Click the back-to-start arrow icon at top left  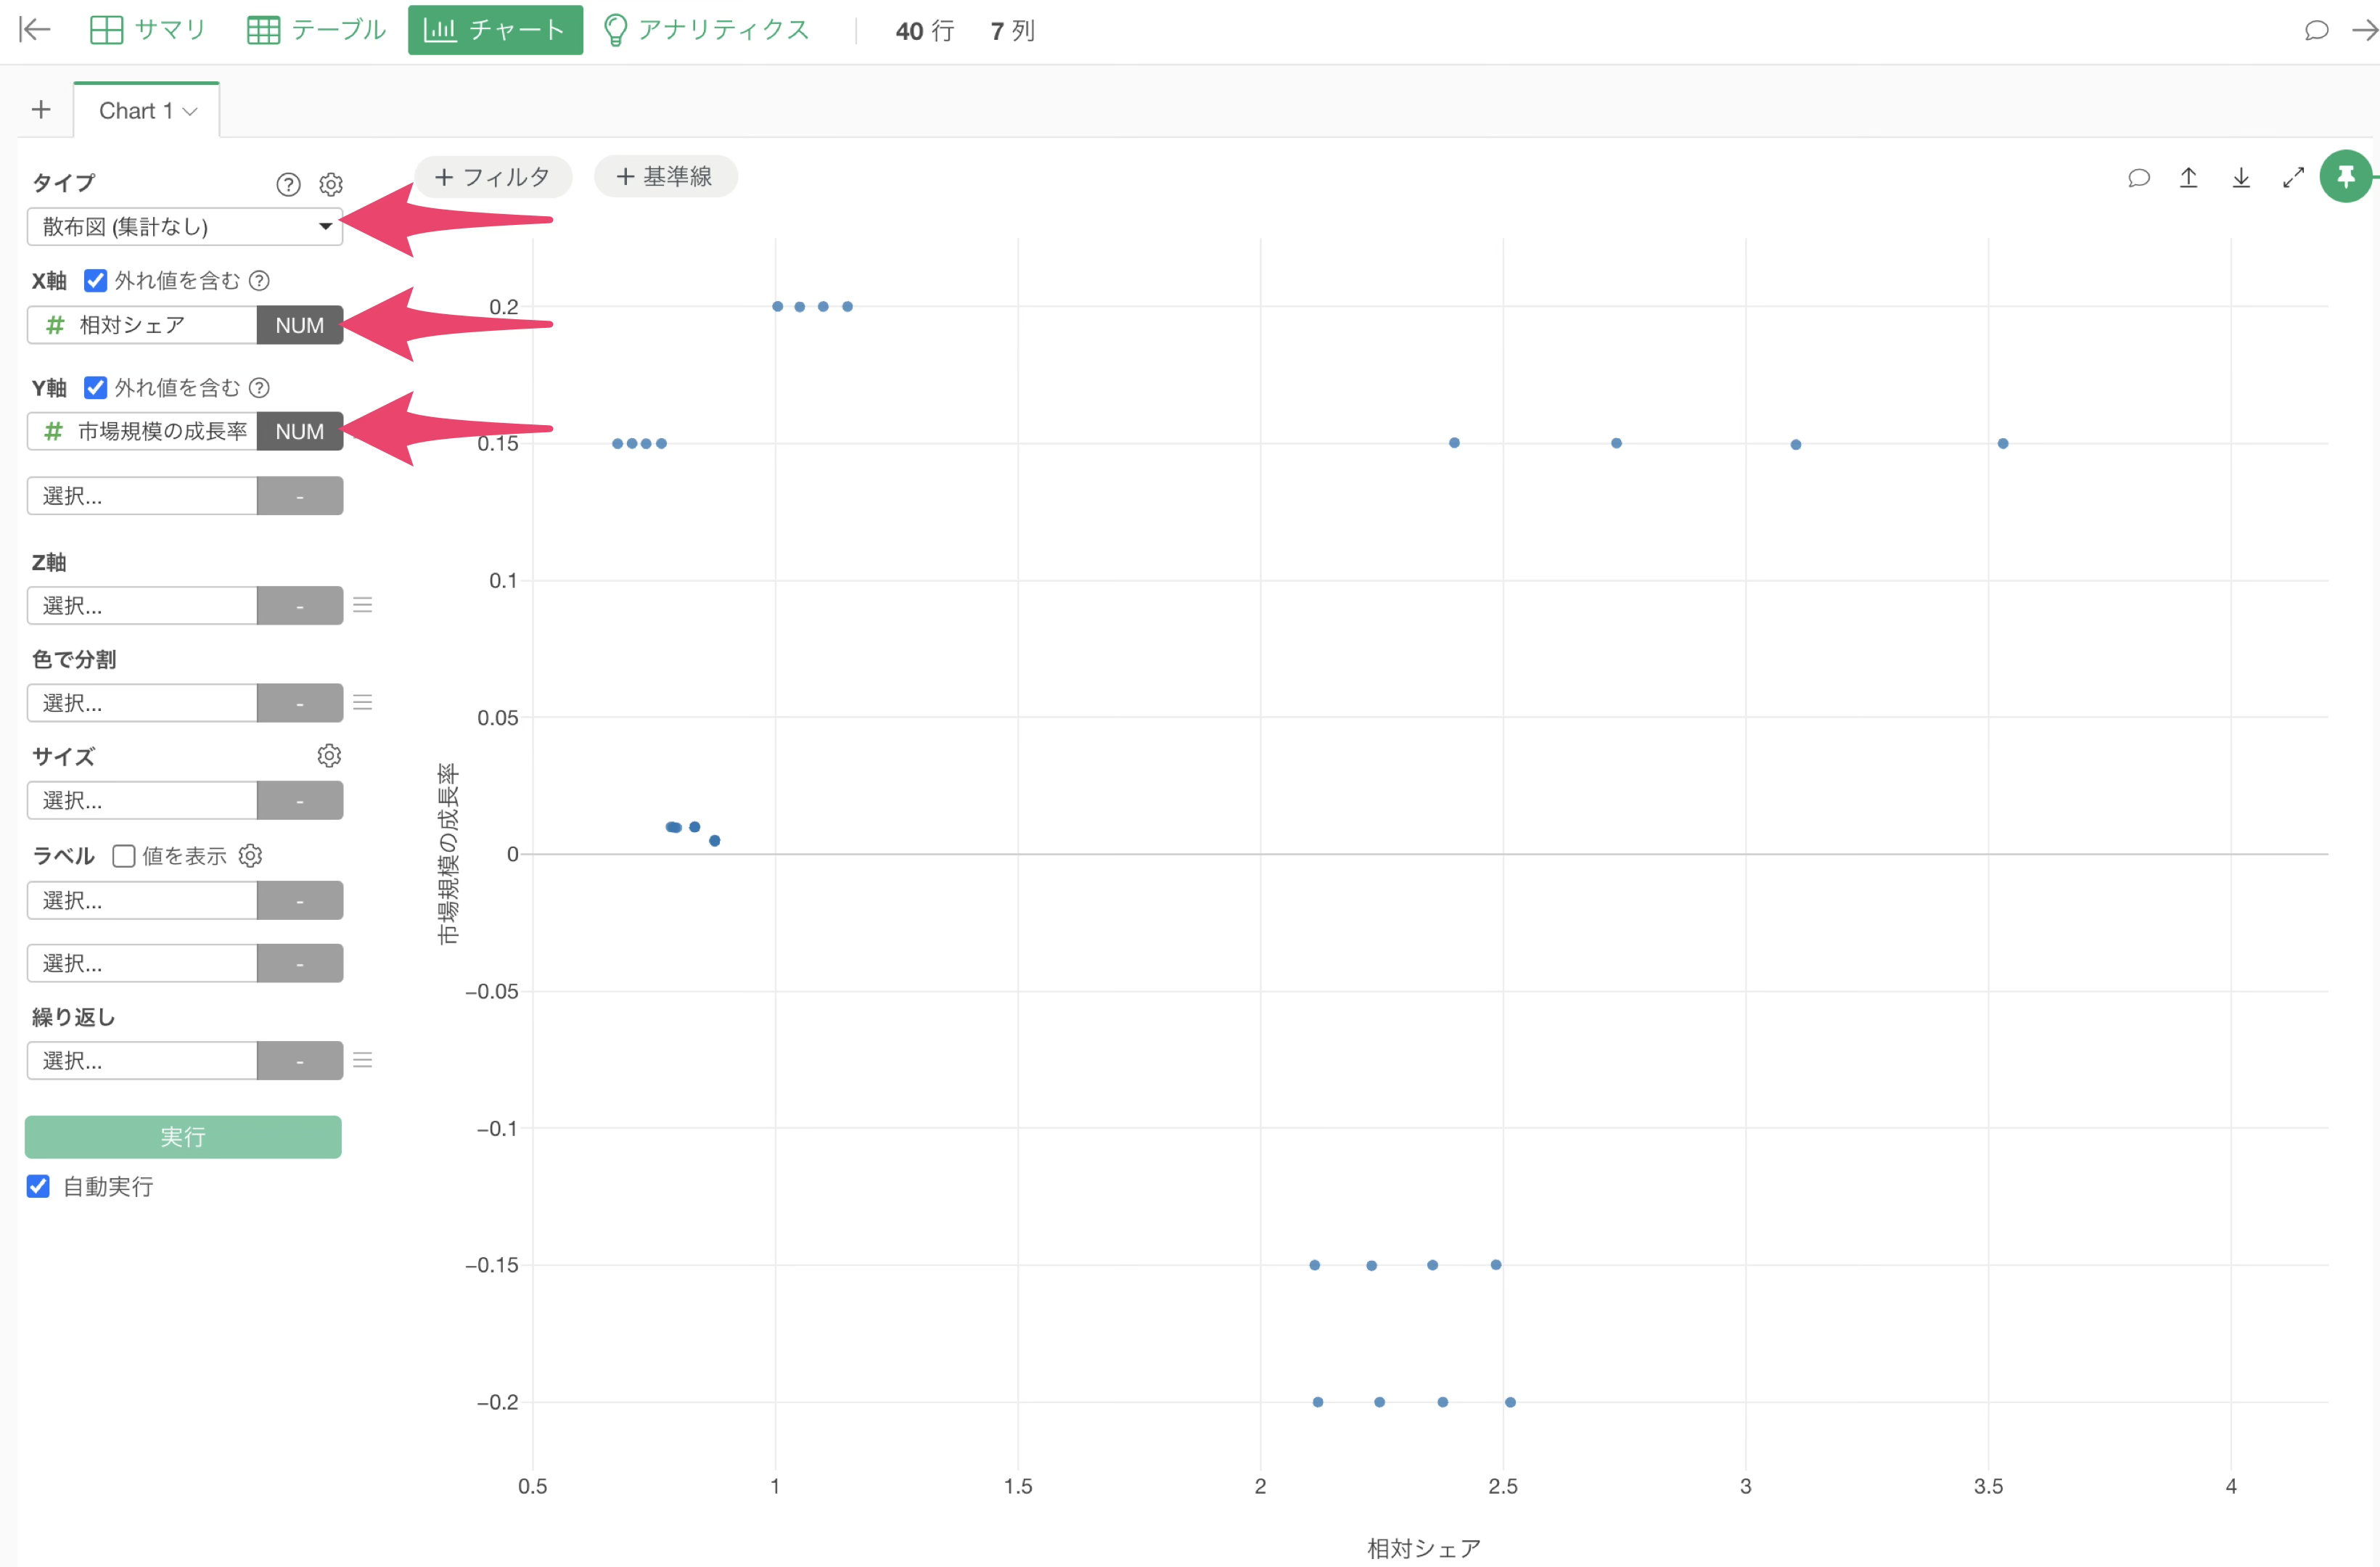(x=35, y=30)
